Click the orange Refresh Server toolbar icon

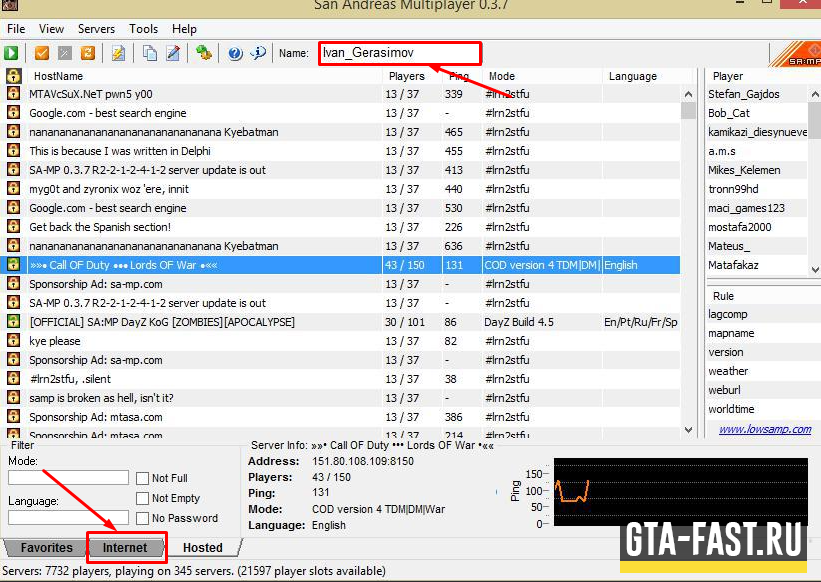87,53
